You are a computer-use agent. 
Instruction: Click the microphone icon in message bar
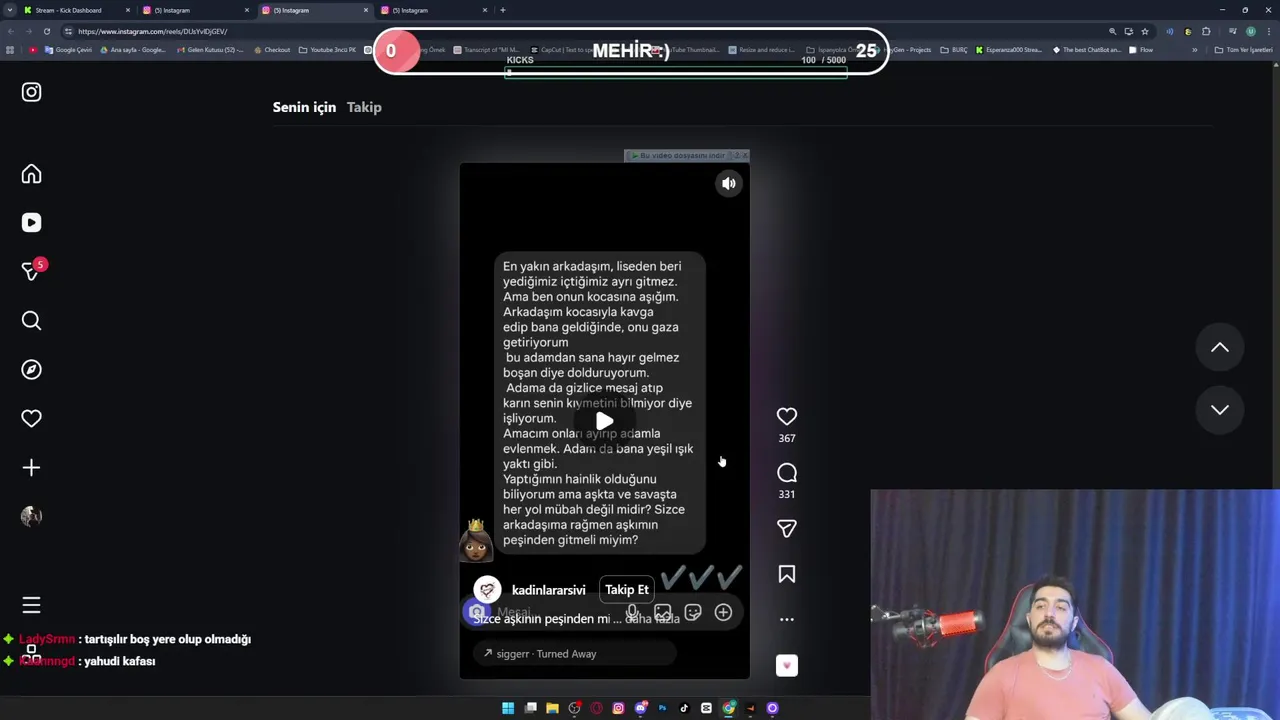pos(632,612)
